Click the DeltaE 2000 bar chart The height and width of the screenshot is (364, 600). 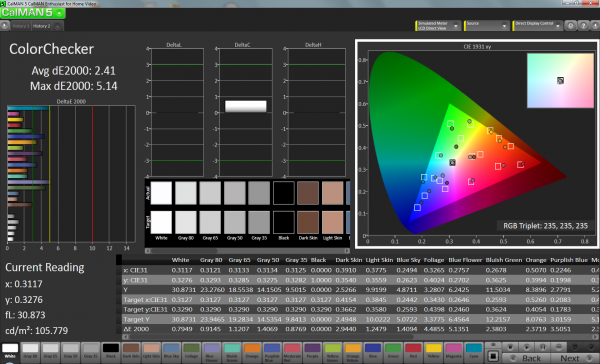tap(71, 173)
